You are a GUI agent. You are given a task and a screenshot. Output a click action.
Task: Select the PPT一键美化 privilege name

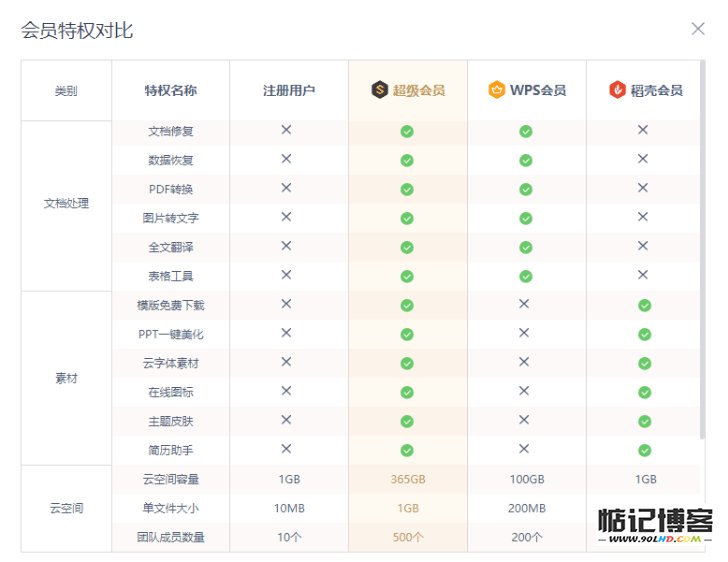click(x=170, y=334)
